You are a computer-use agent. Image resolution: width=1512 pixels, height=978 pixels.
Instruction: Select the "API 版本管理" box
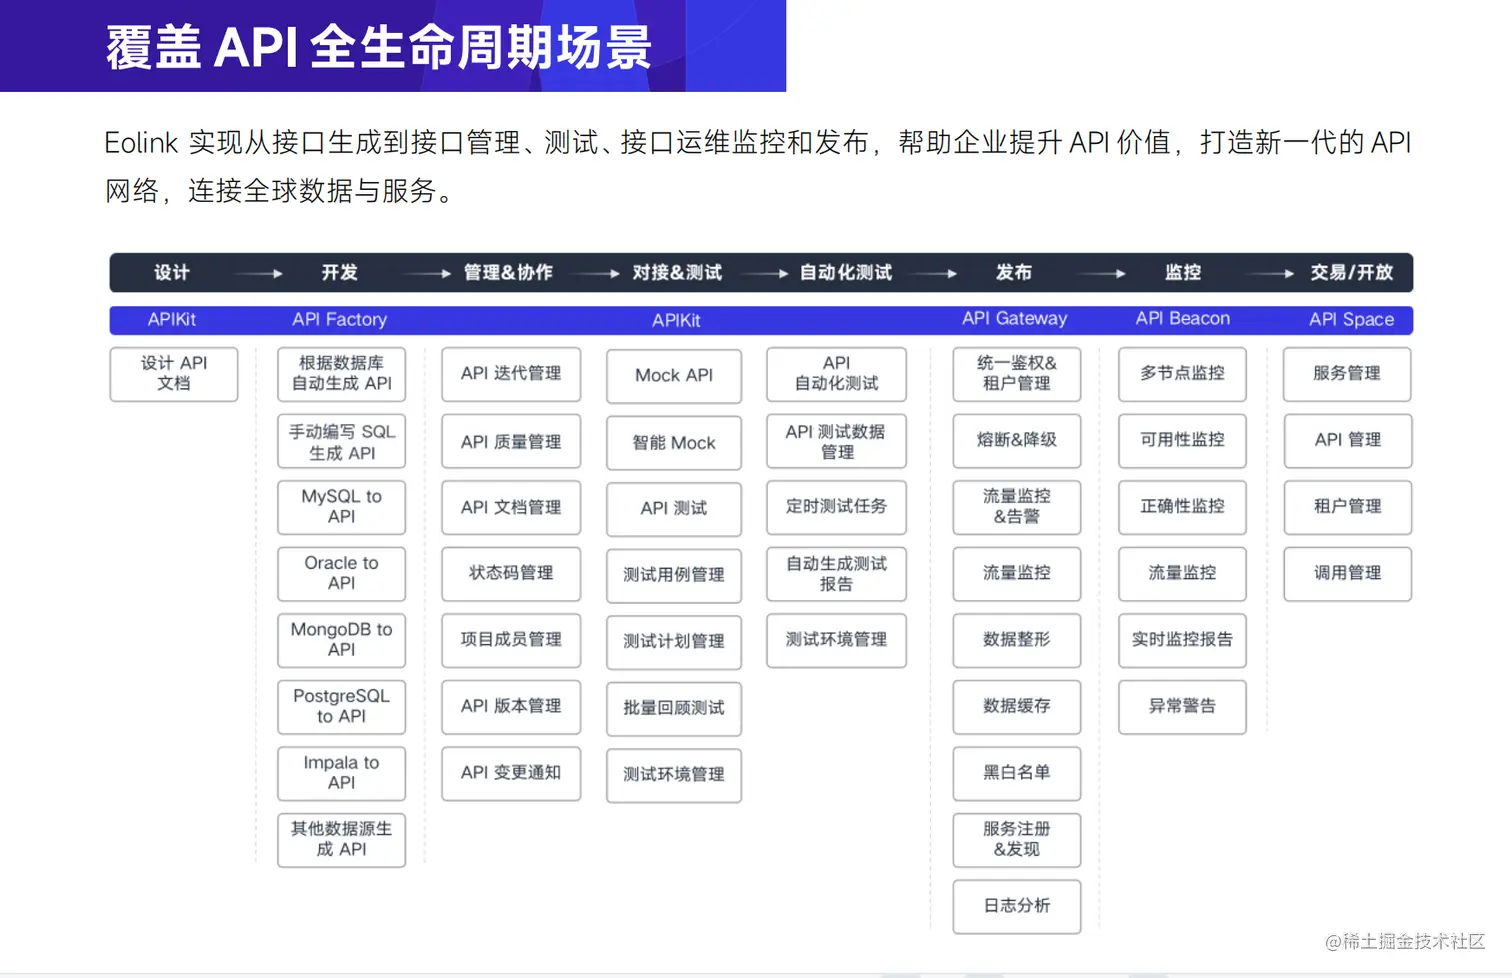point(511,707)
